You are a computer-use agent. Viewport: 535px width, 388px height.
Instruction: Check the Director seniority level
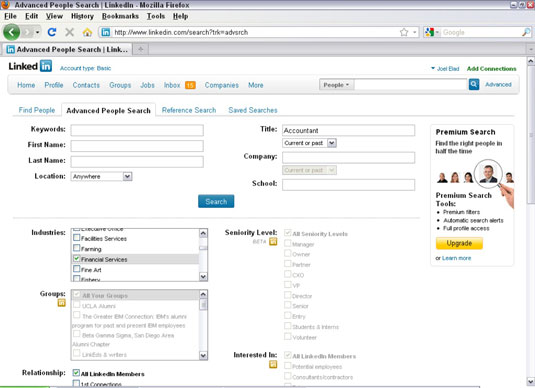coord(288,295)
